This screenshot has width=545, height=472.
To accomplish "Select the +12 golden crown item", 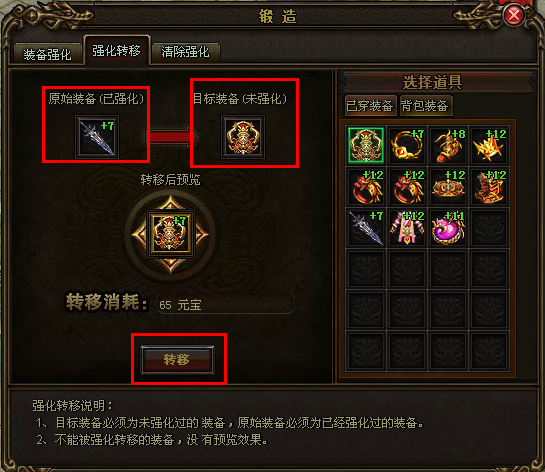I will [448, 186].
